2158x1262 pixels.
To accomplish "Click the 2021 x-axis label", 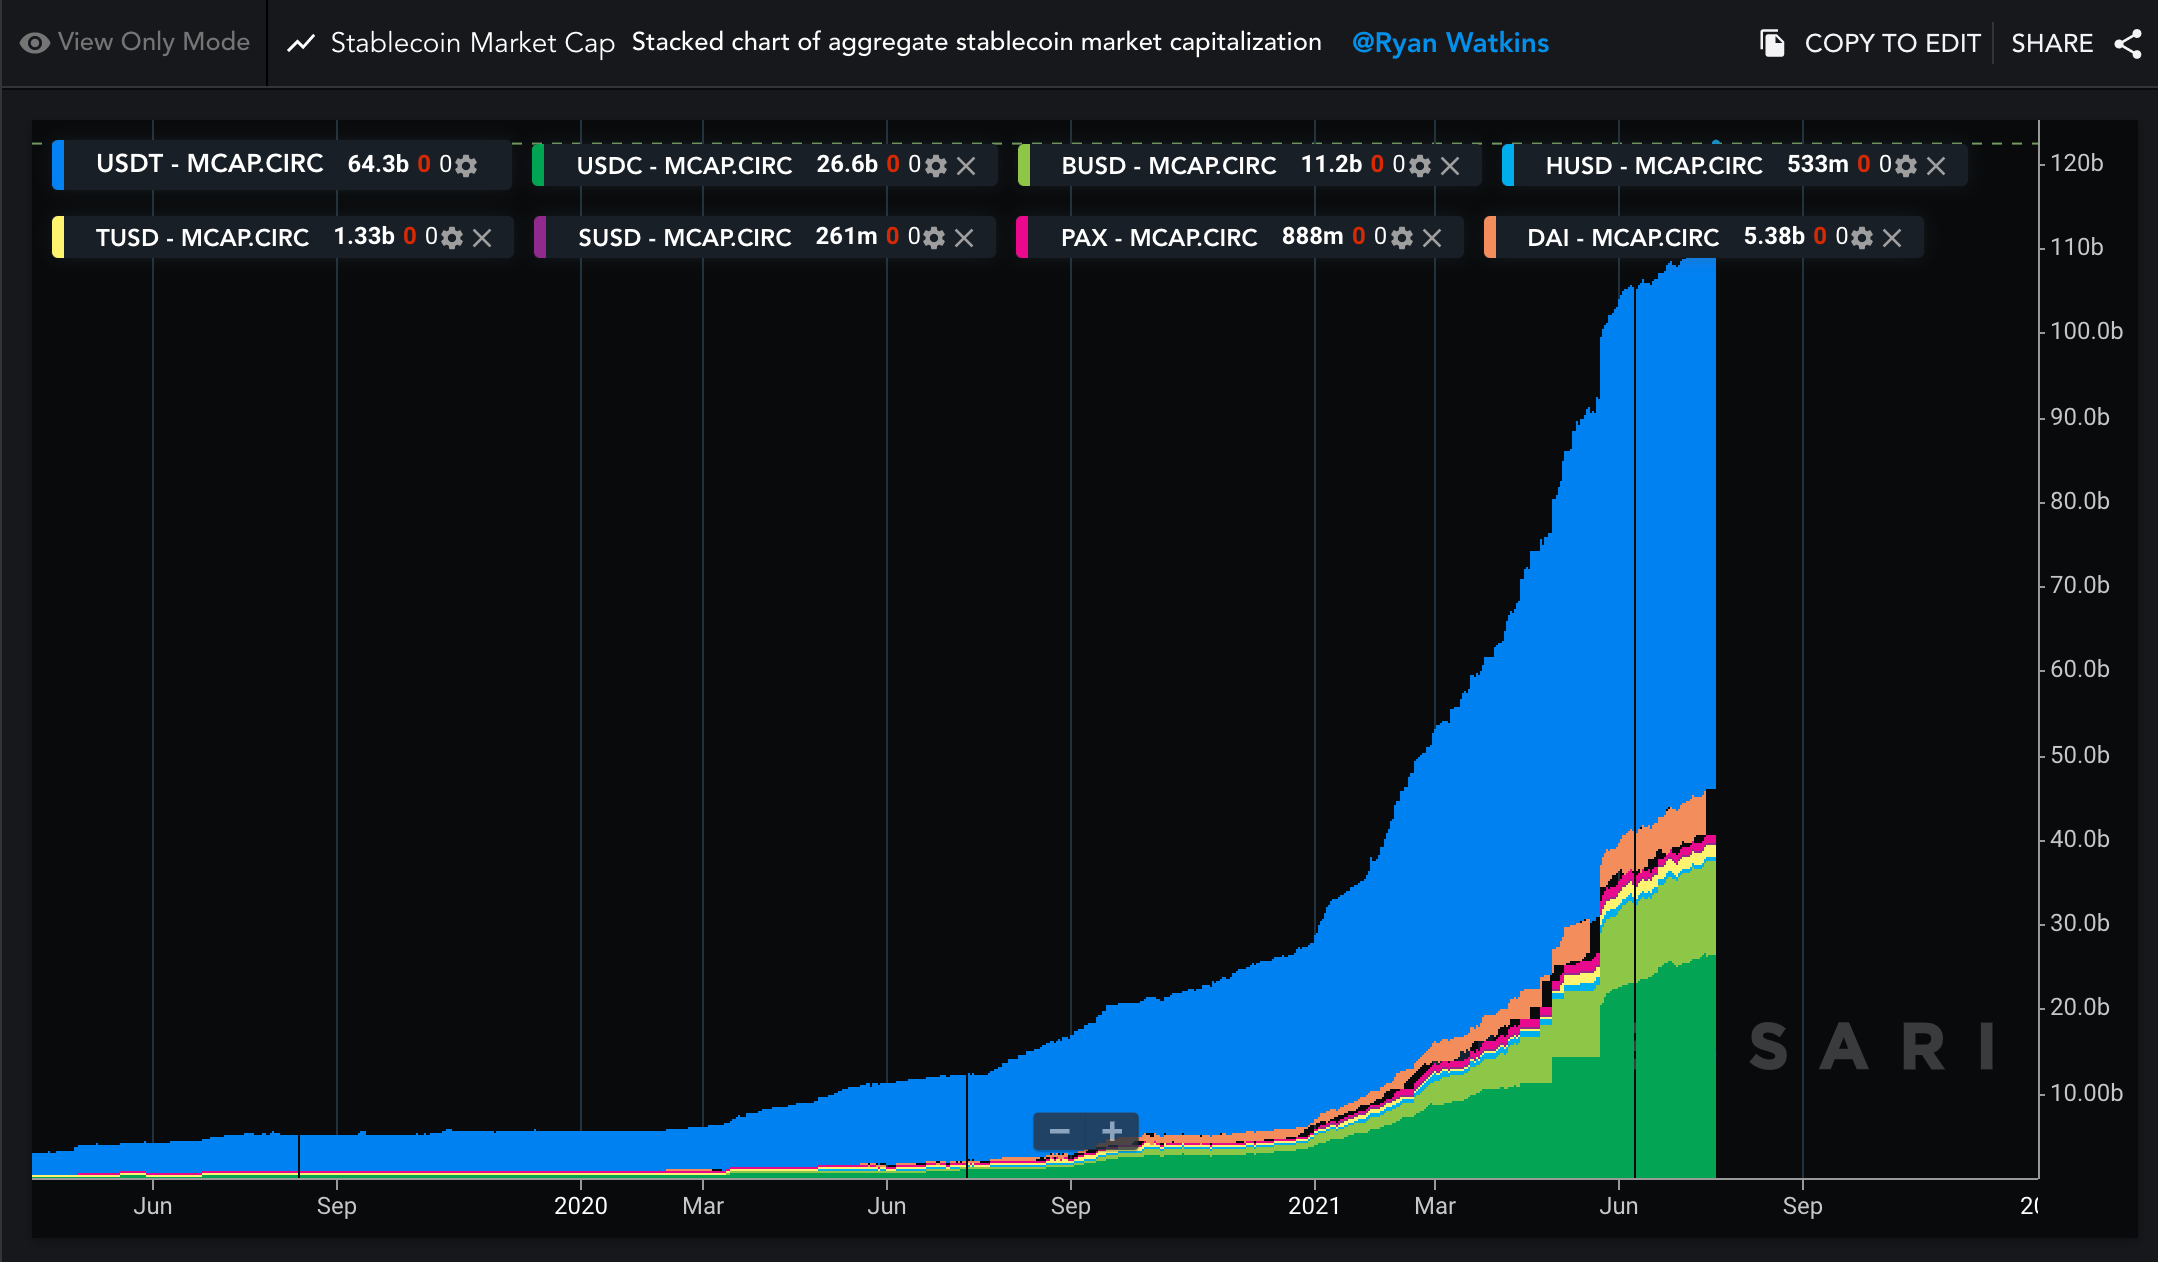I will click(1314, 1206).
